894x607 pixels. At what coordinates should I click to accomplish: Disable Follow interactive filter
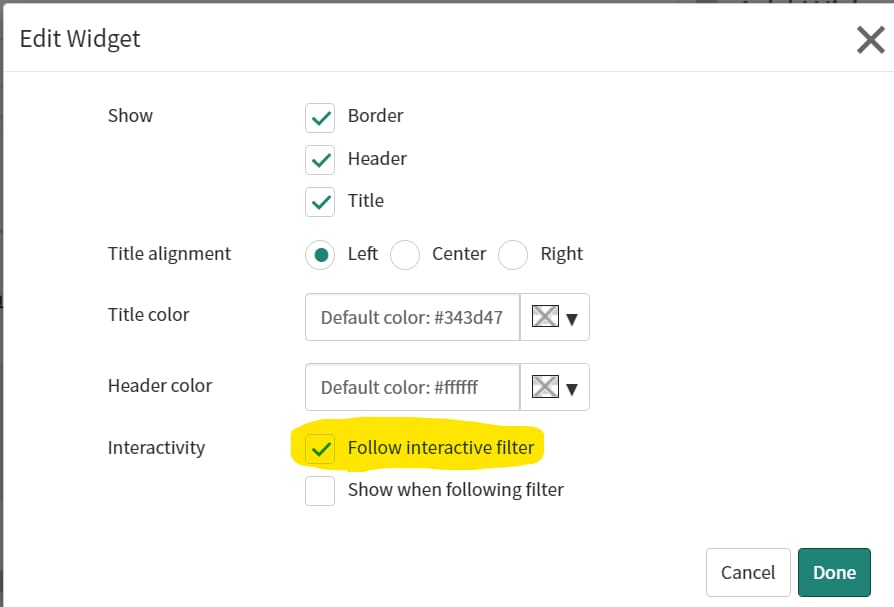(x=320, y=449)
